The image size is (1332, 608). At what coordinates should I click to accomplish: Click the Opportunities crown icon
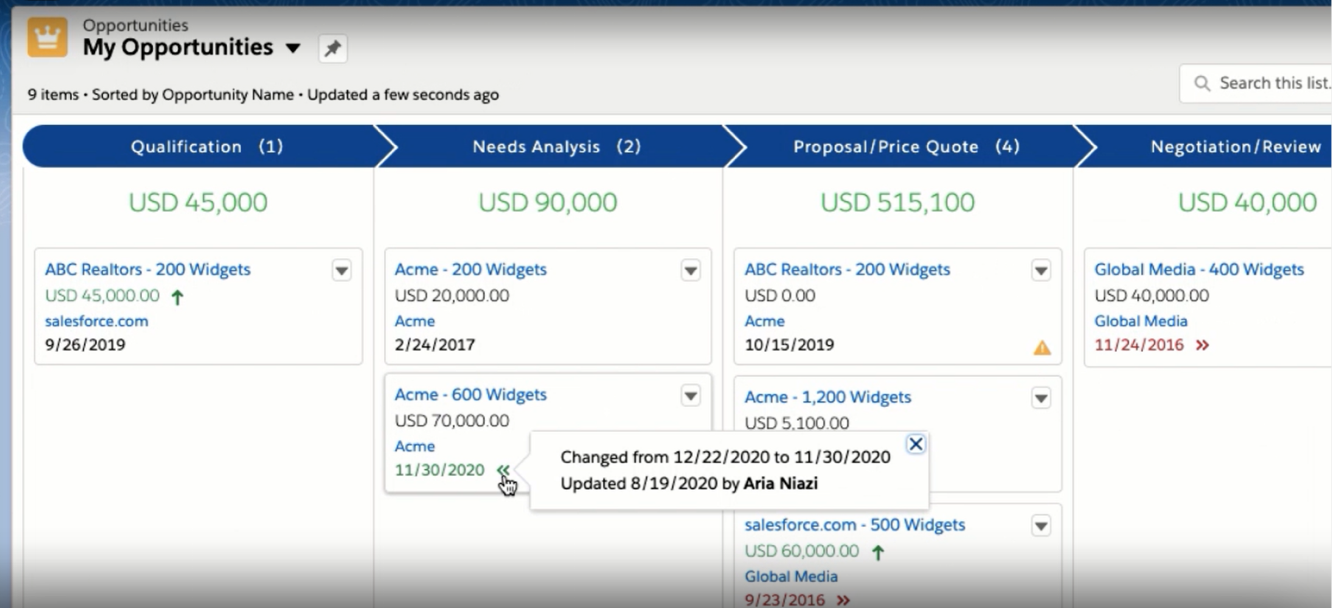tap(47, 38)
